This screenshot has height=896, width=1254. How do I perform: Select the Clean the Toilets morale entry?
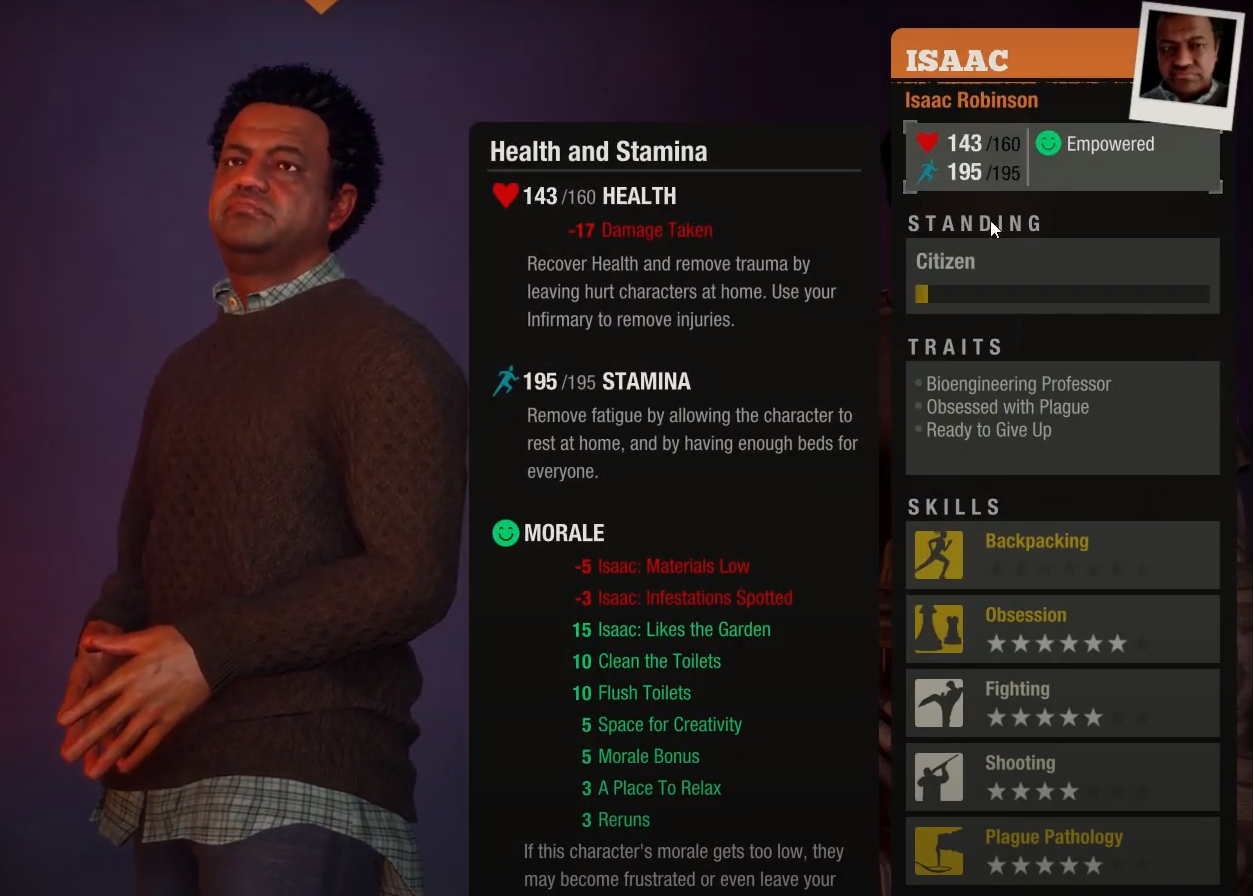(646, 661)
